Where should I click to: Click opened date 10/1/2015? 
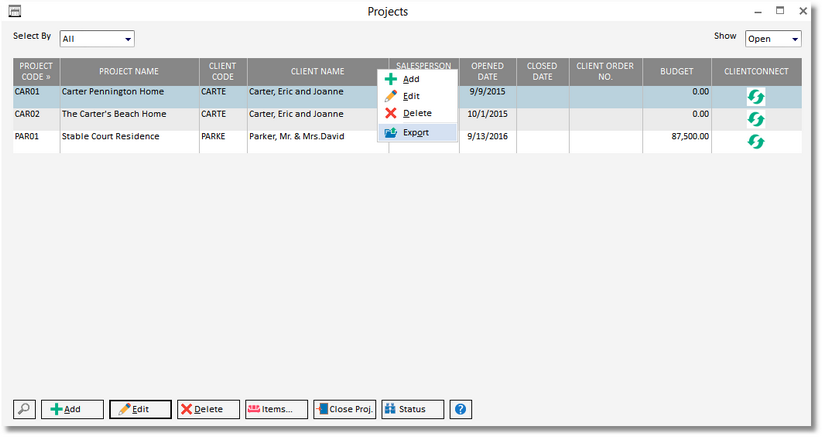coord(488,114)
